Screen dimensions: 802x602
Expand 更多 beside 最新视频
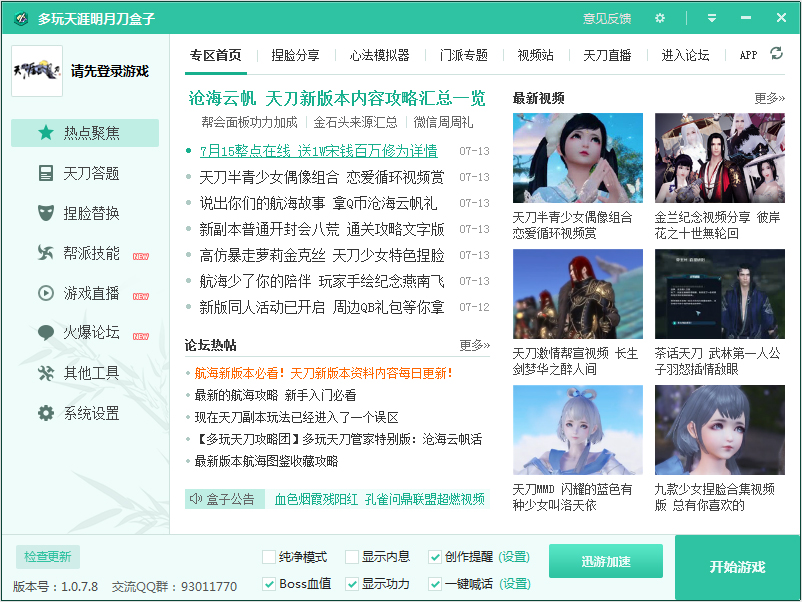769,98
